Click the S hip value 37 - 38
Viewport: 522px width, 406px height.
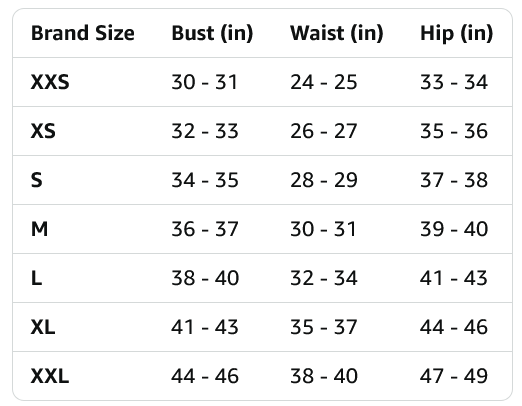(x=454, y=180)
